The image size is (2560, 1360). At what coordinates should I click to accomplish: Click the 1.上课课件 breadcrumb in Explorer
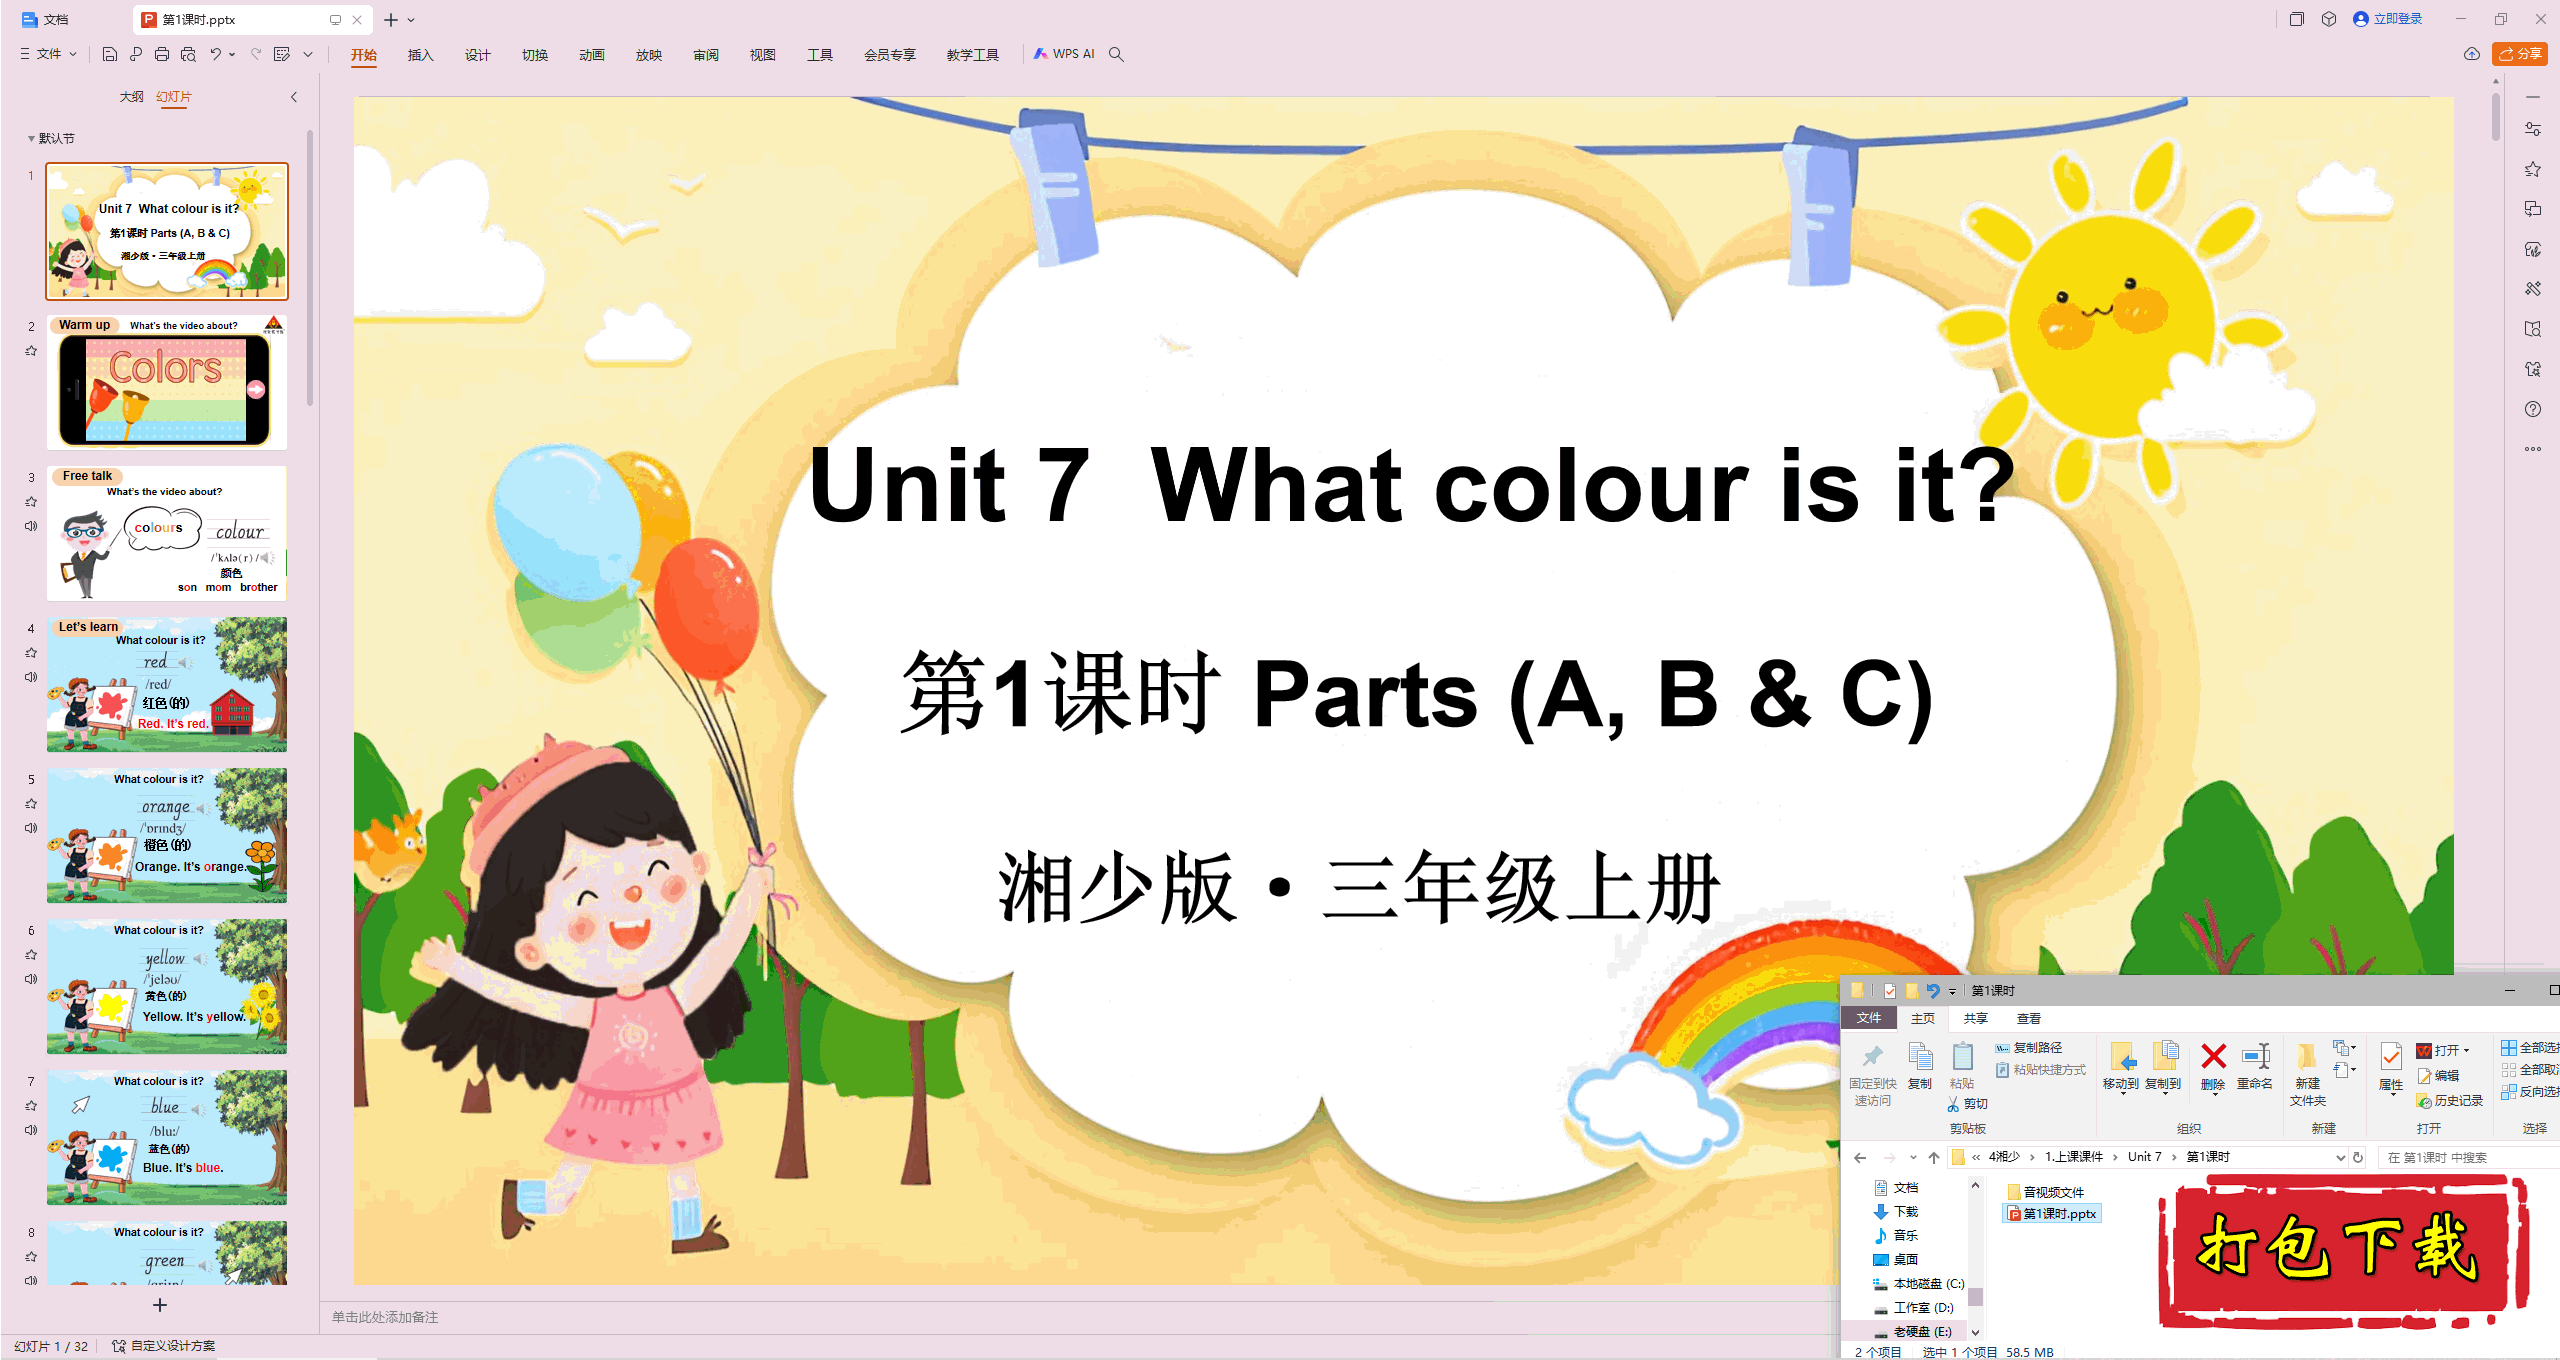point(2073,1157)
